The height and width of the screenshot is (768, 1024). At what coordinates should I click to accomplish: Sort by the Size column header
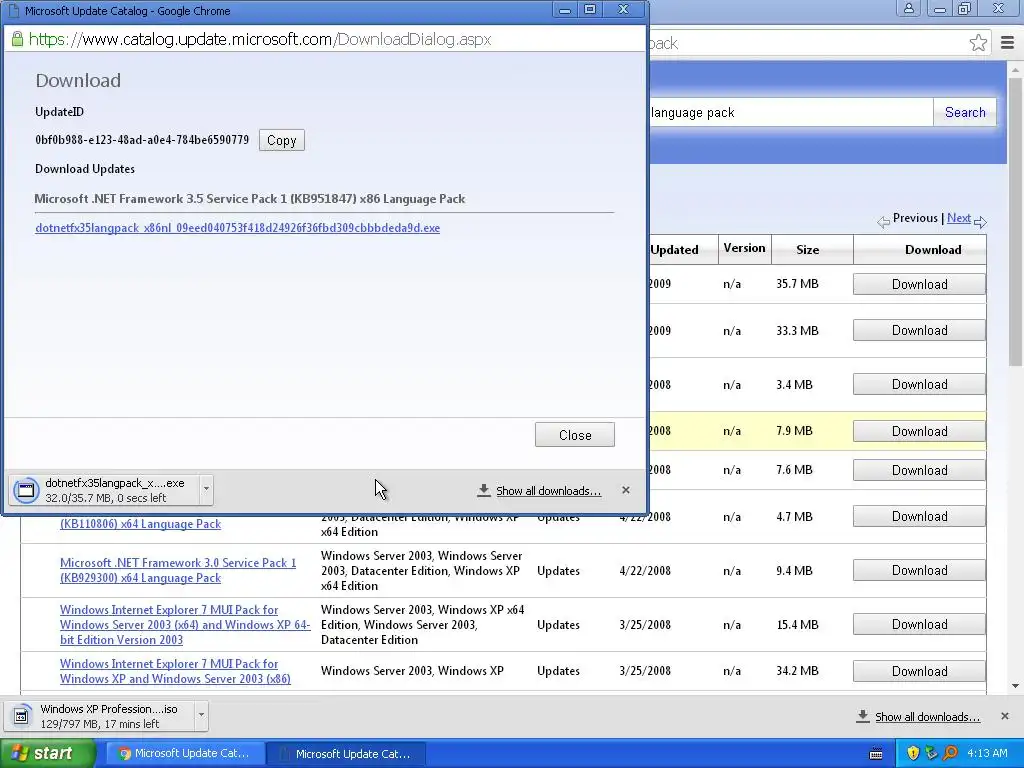pyautogui.click(x=808, y=249)
